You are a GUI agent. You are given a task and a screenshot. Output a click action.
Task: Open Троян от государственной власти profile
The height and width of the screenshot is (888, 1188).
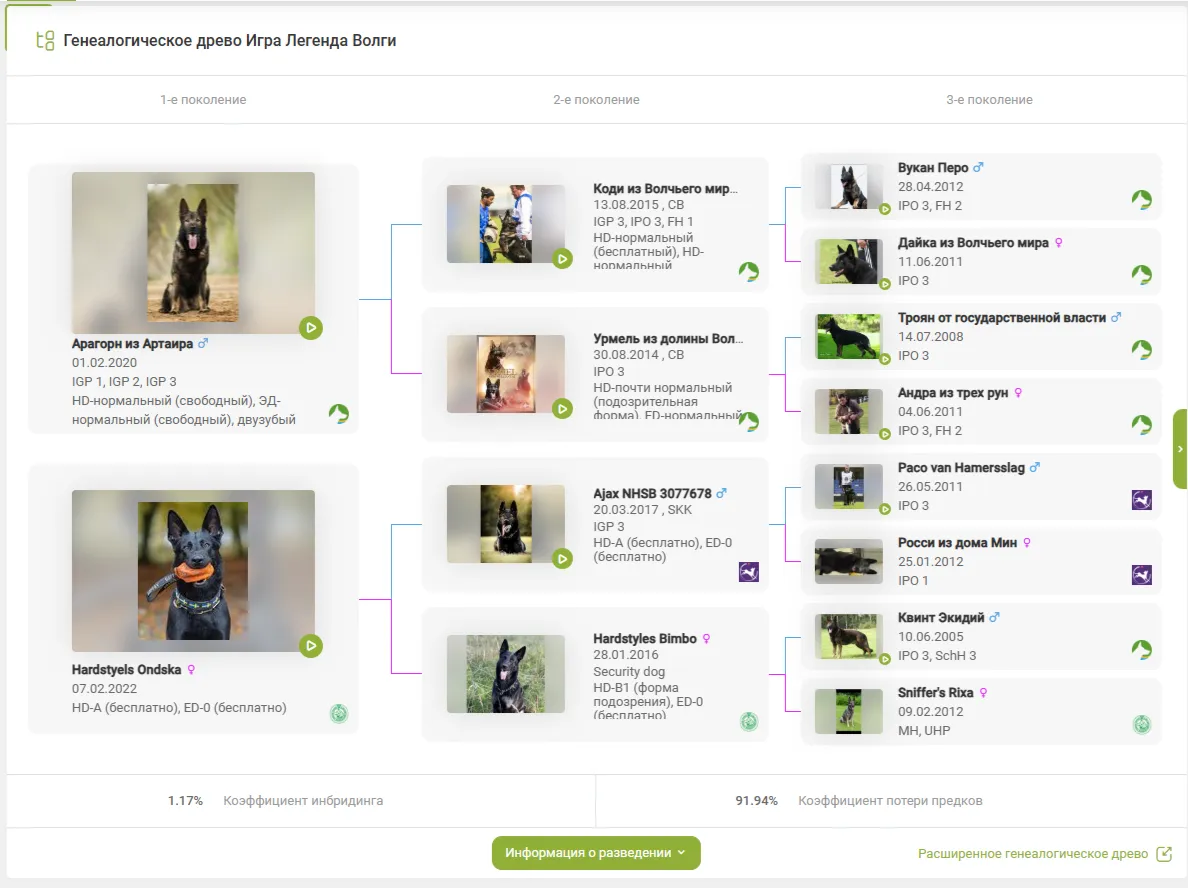coord(1001,317)
